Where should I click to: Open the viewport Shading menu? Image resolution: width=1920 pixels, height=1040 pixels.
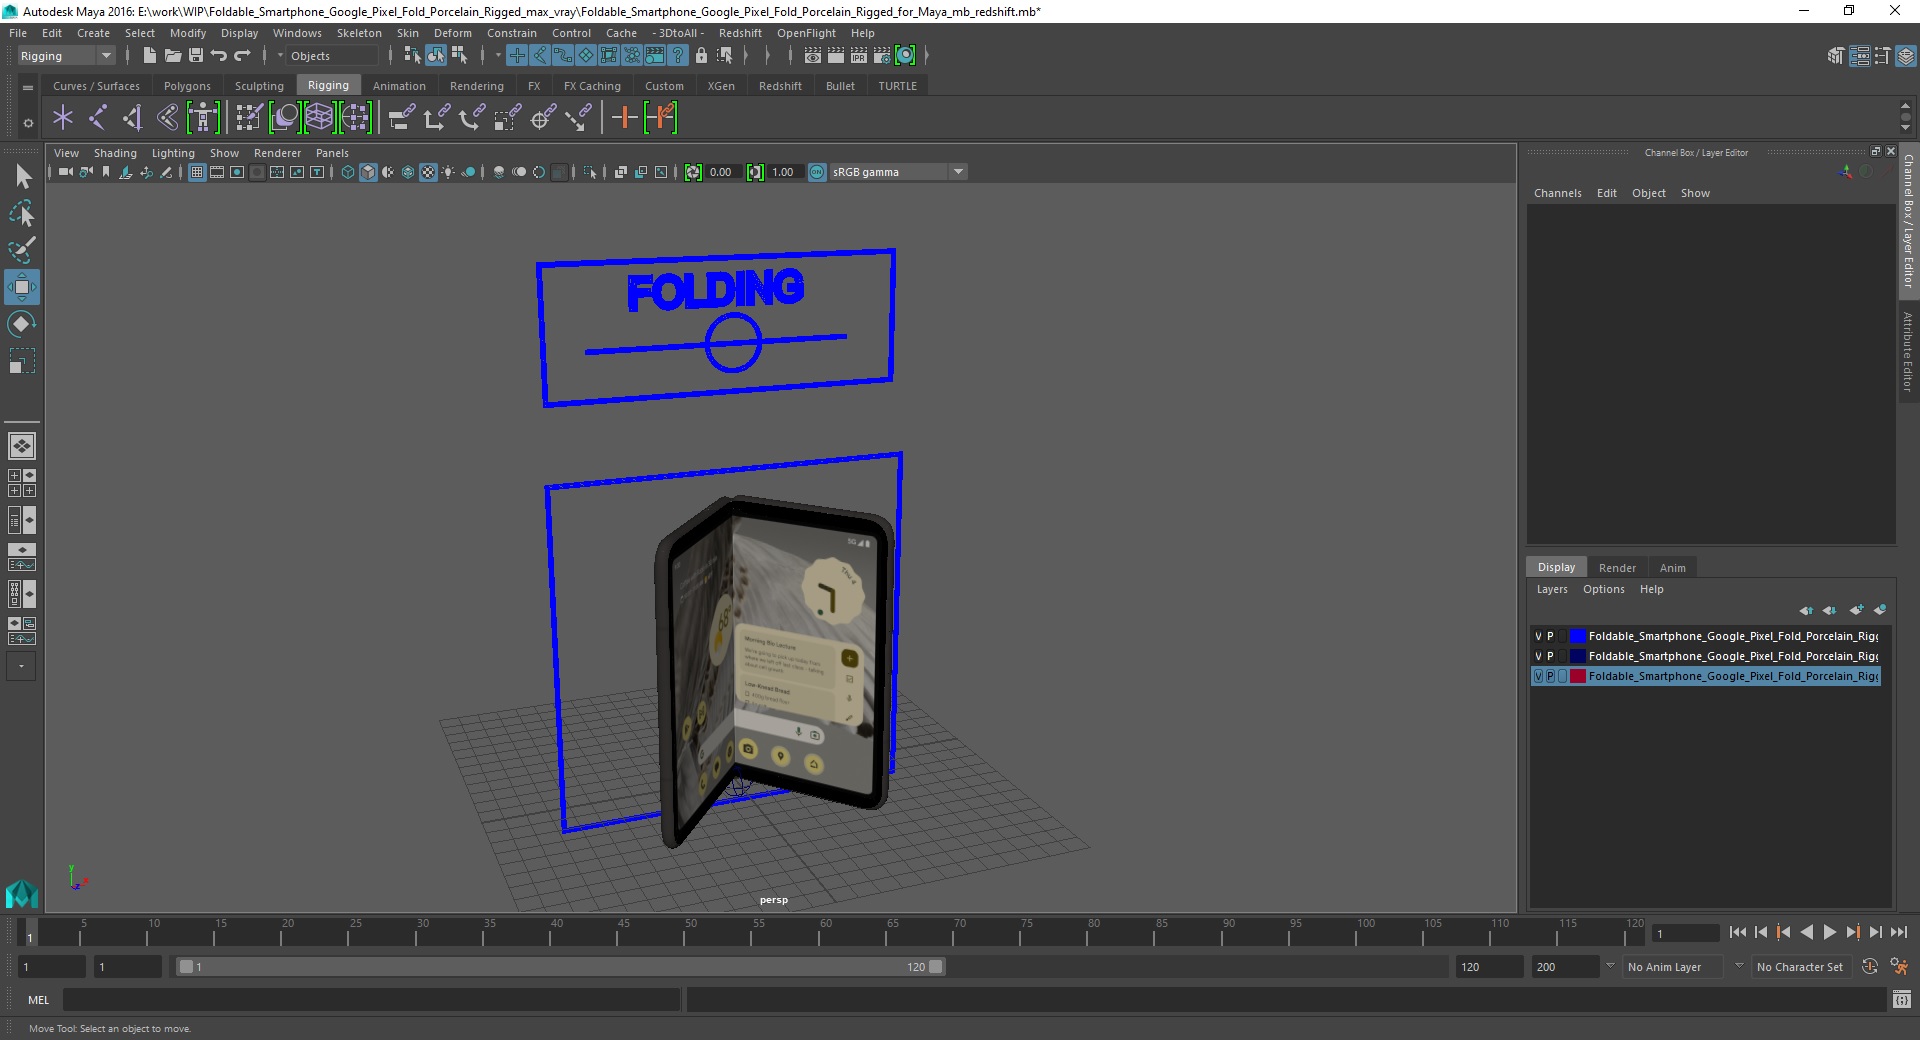coord(115,153)
